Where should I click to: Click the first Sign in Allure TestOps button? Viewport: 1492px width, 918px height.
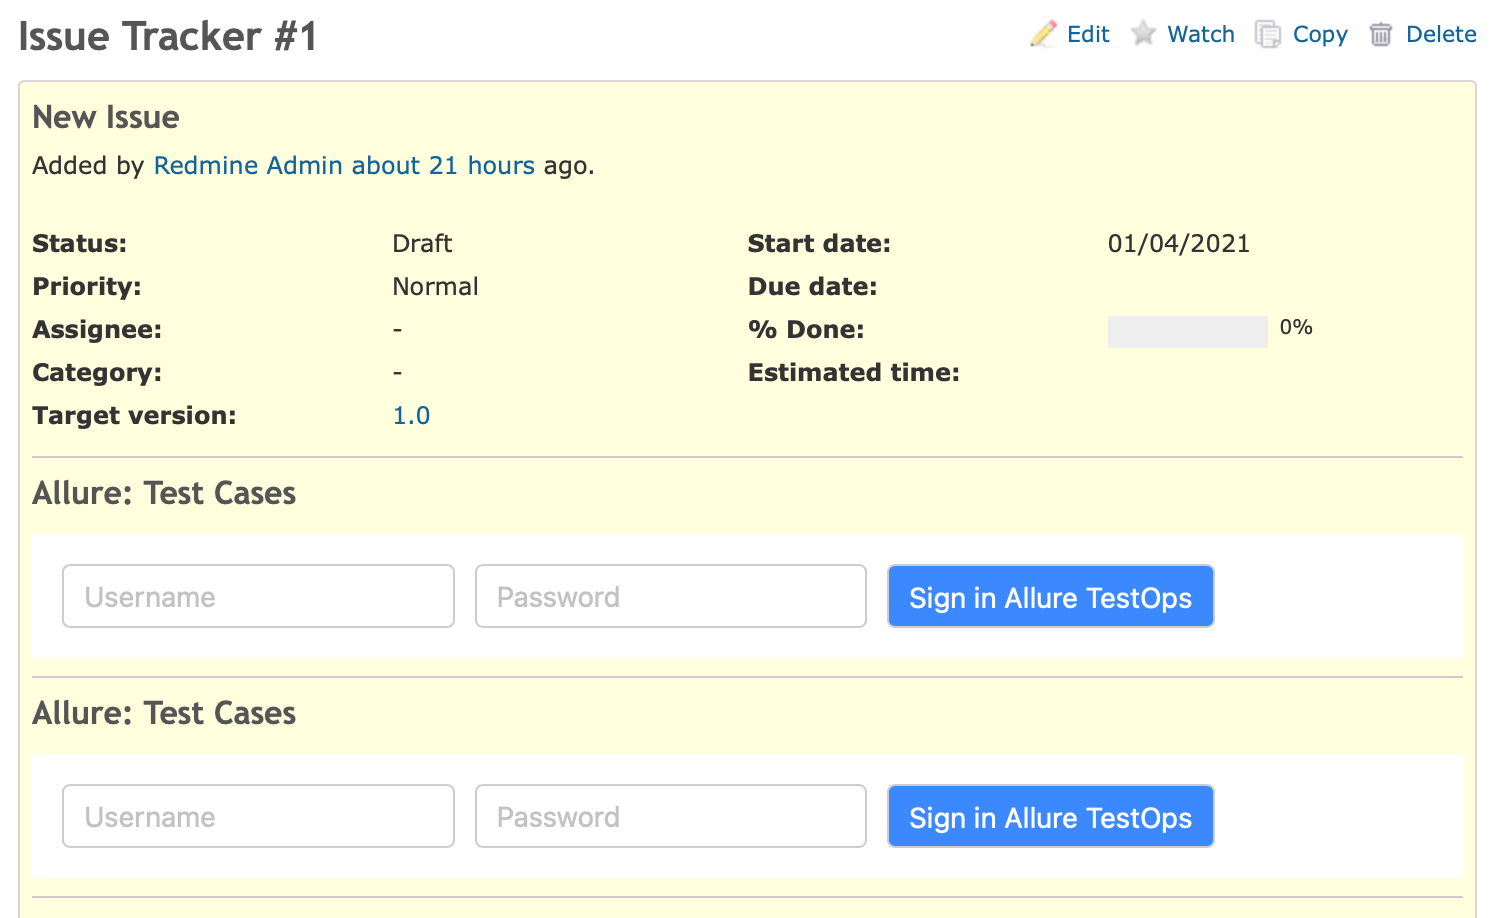1050,596
